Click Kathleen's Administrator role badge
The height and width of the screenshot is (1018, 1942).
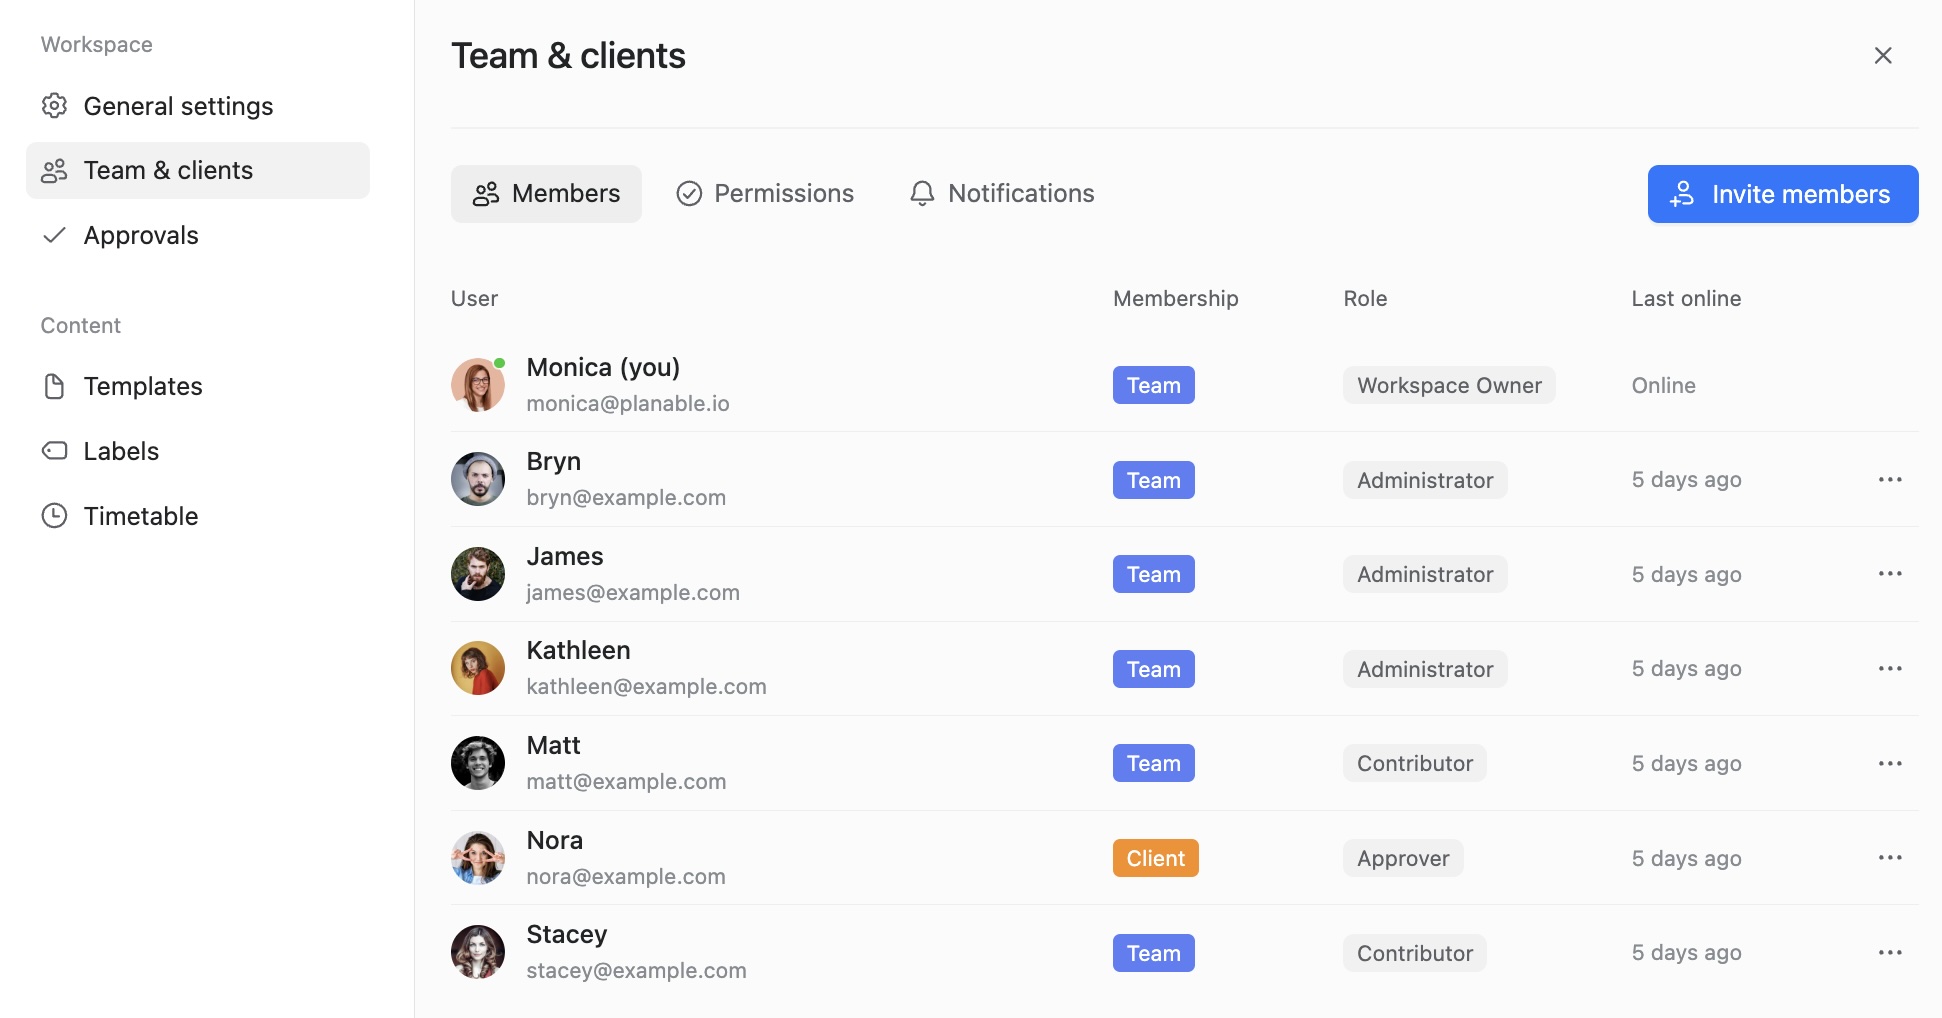point(1425,669)
